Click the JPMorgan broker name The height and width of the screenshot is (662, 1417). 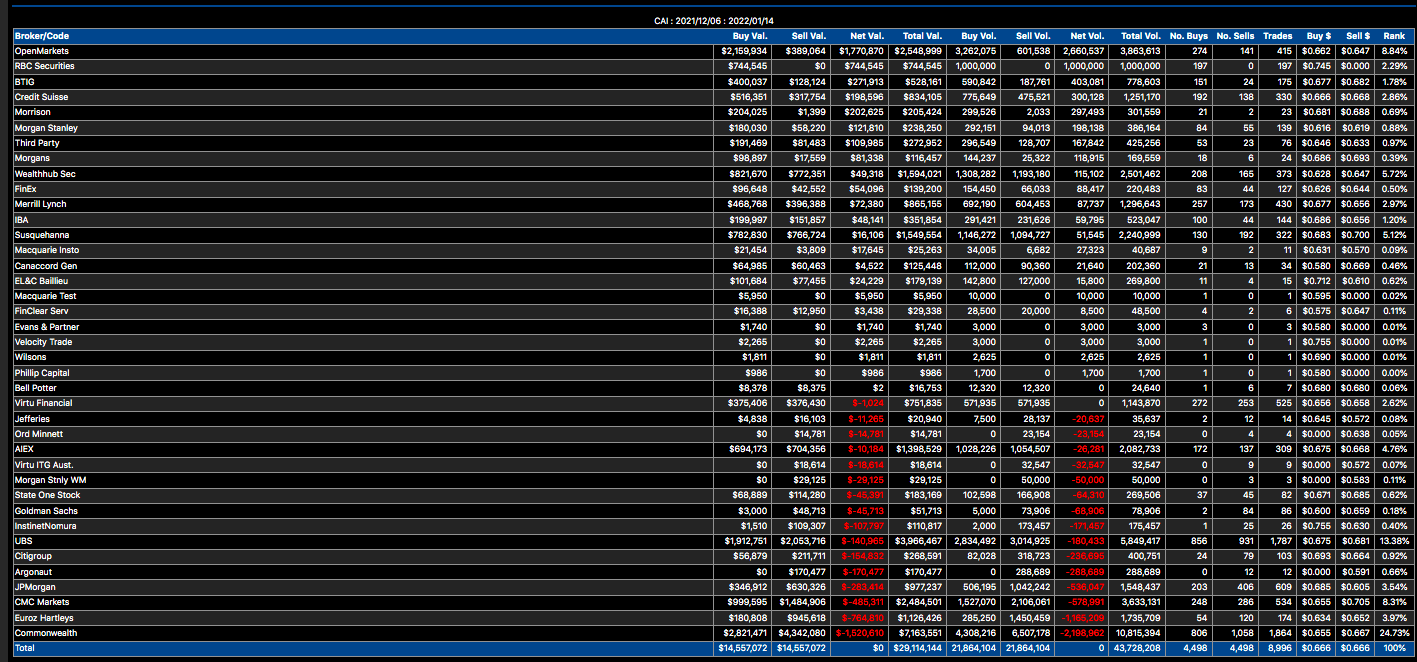[36, 587]
